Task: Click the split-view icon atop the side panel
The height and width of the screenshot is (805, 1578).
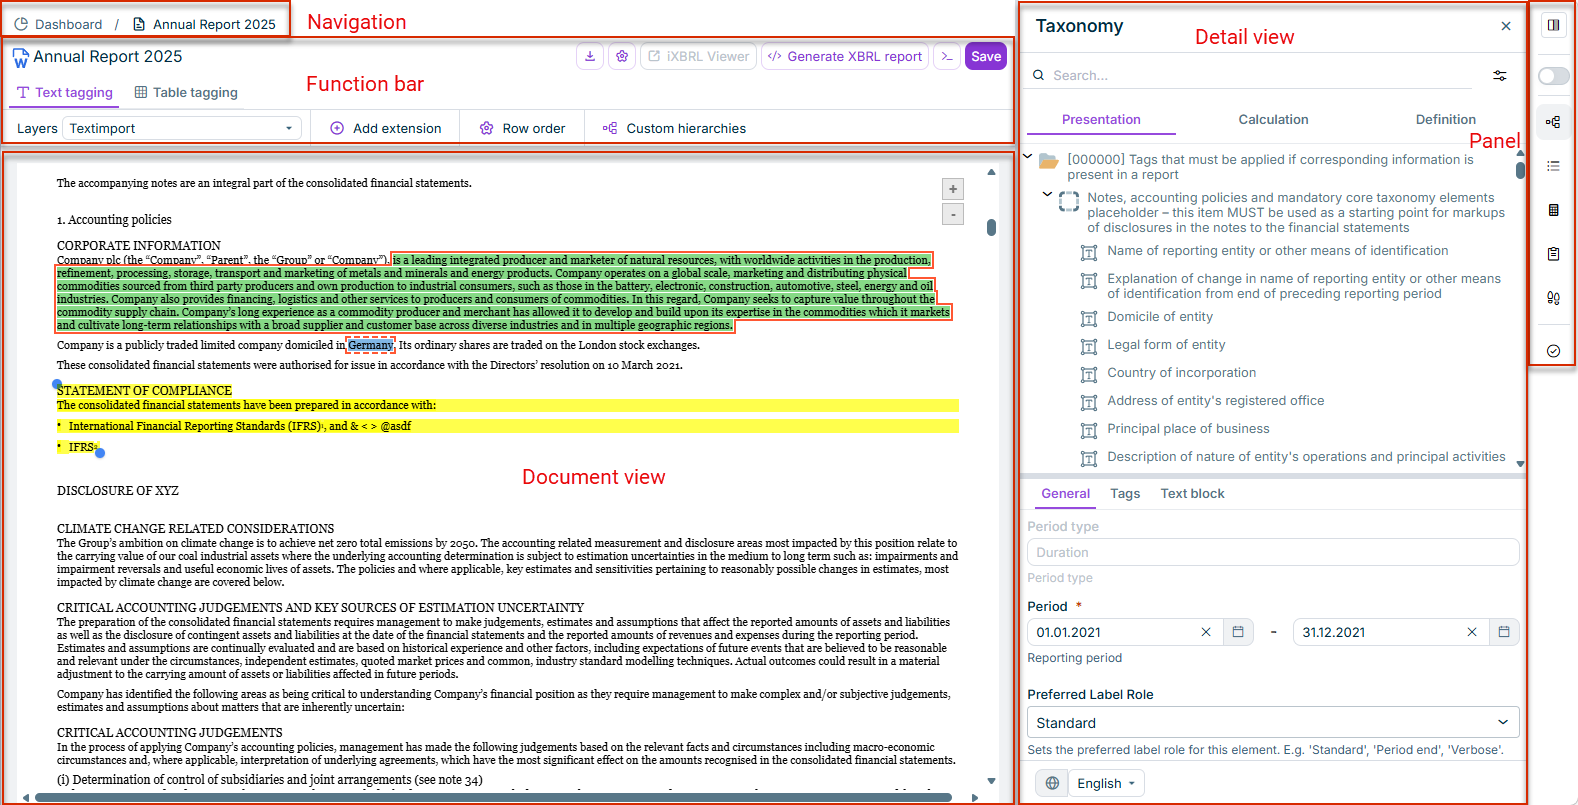Action: coord(1553,25)
